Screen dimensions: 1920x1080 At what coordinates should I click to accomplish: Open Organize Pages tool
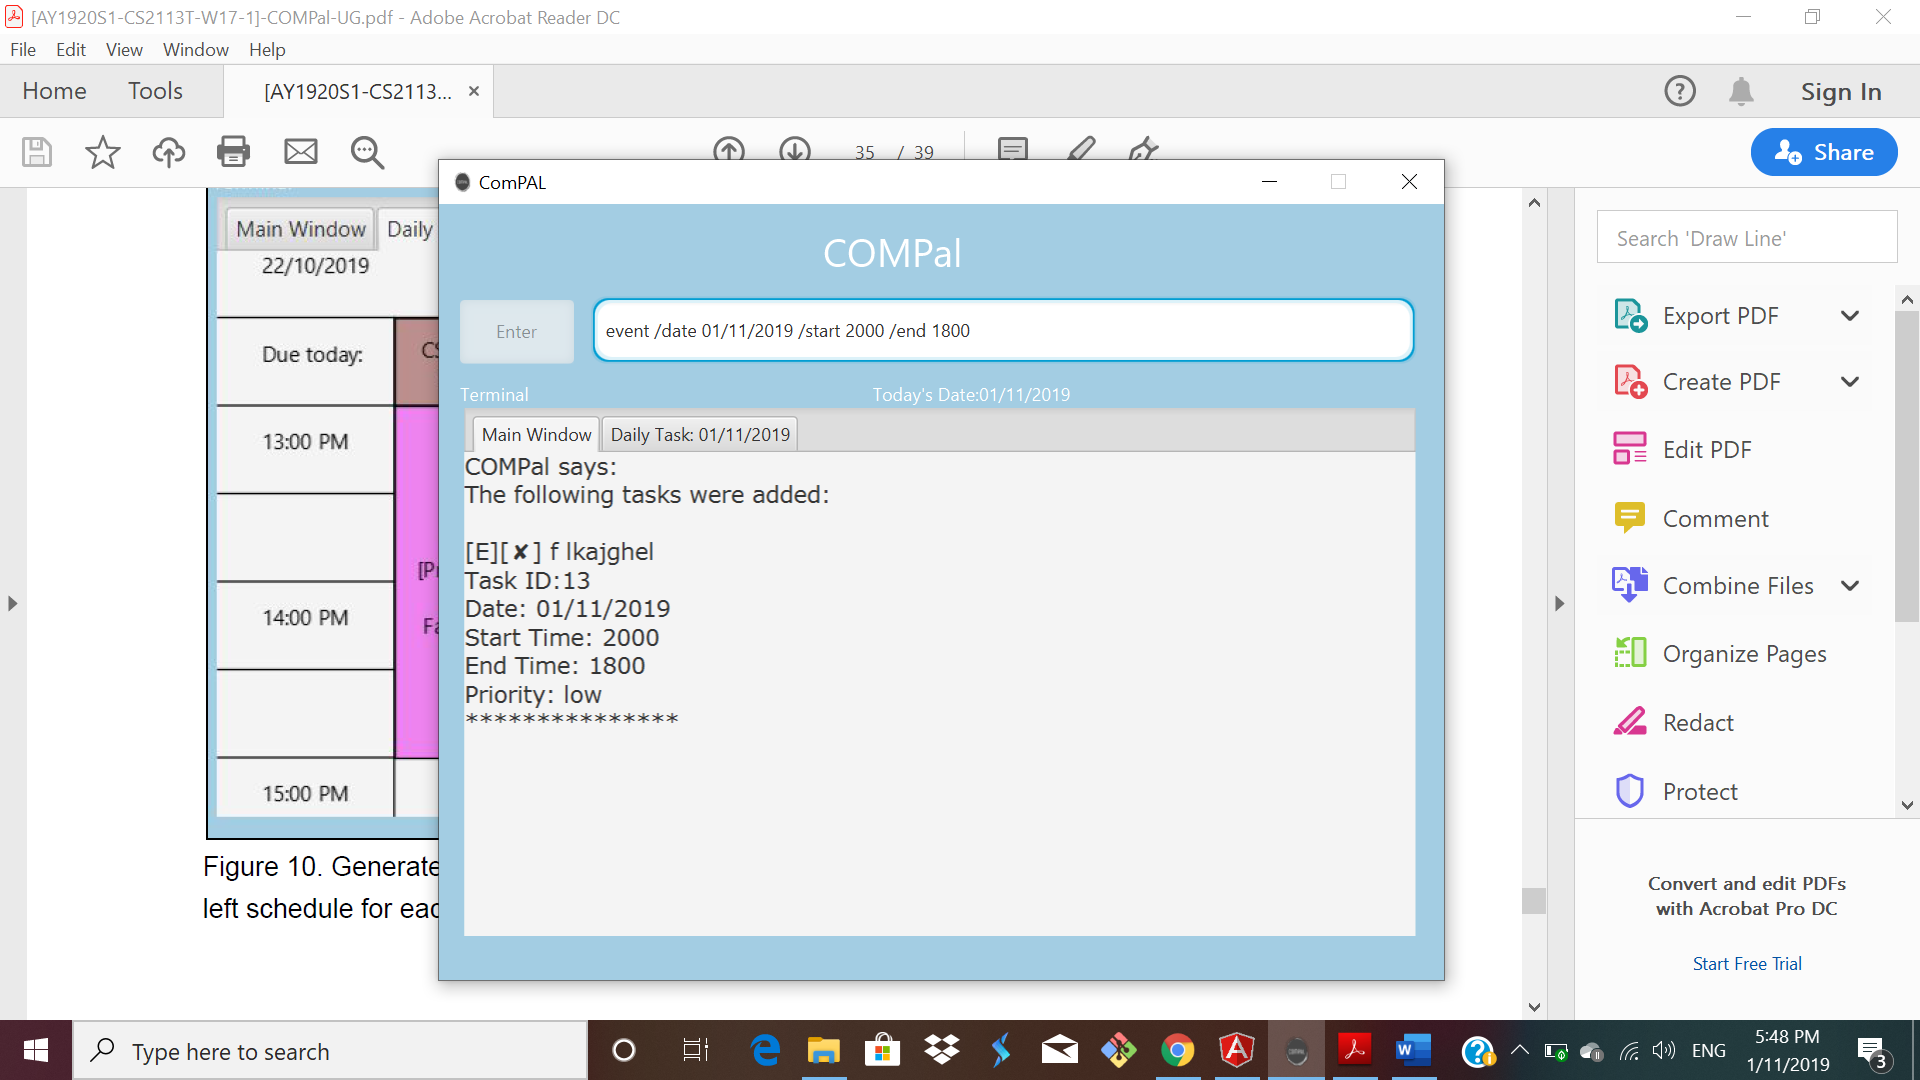(x=1743, y=654)
